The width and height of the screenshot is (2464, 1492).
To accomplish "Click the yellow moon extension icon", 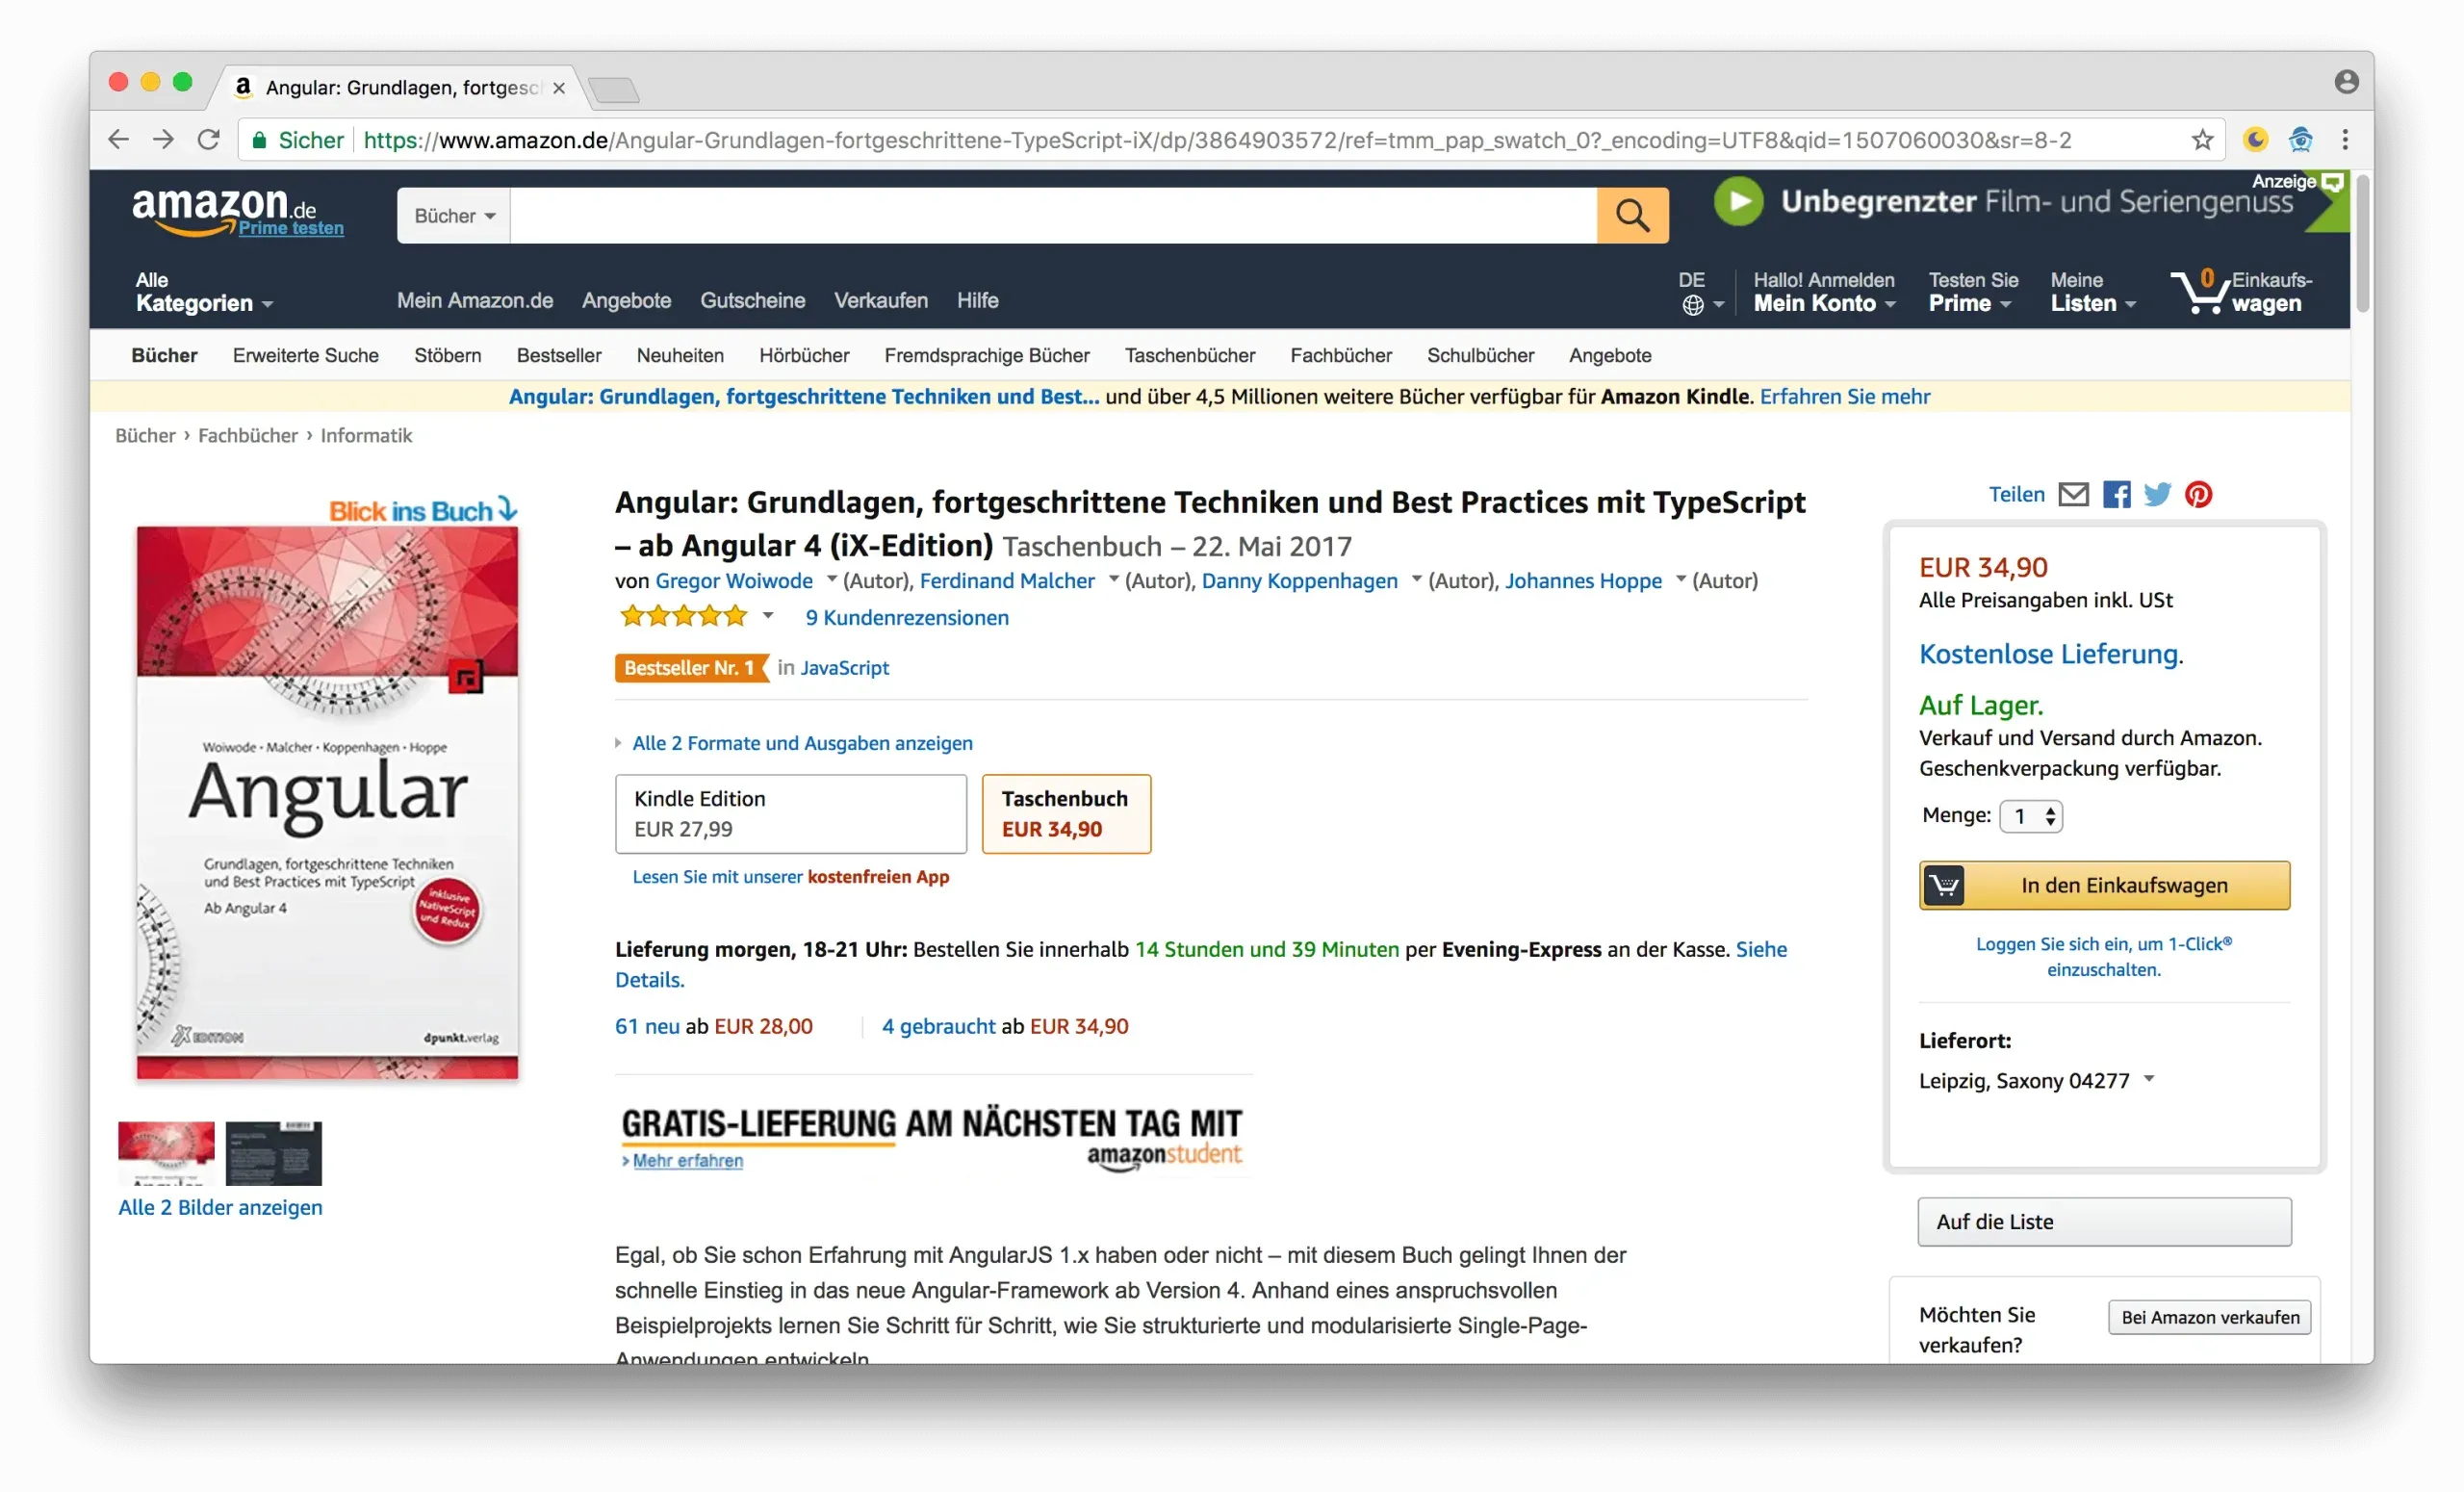I will click(2255, 140).
